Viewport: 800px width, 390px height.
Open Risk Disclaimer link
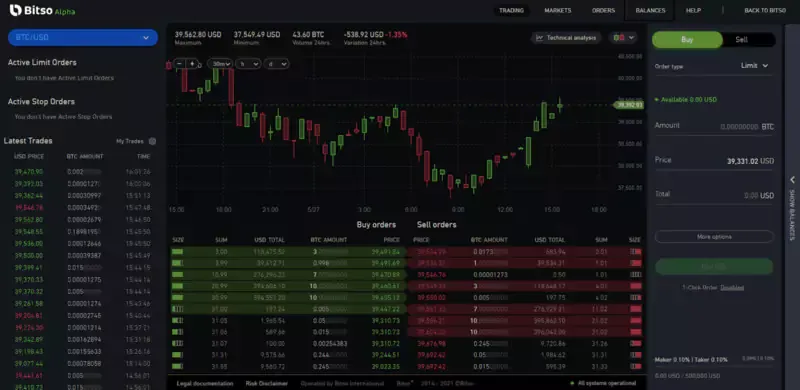click(266, 383)
